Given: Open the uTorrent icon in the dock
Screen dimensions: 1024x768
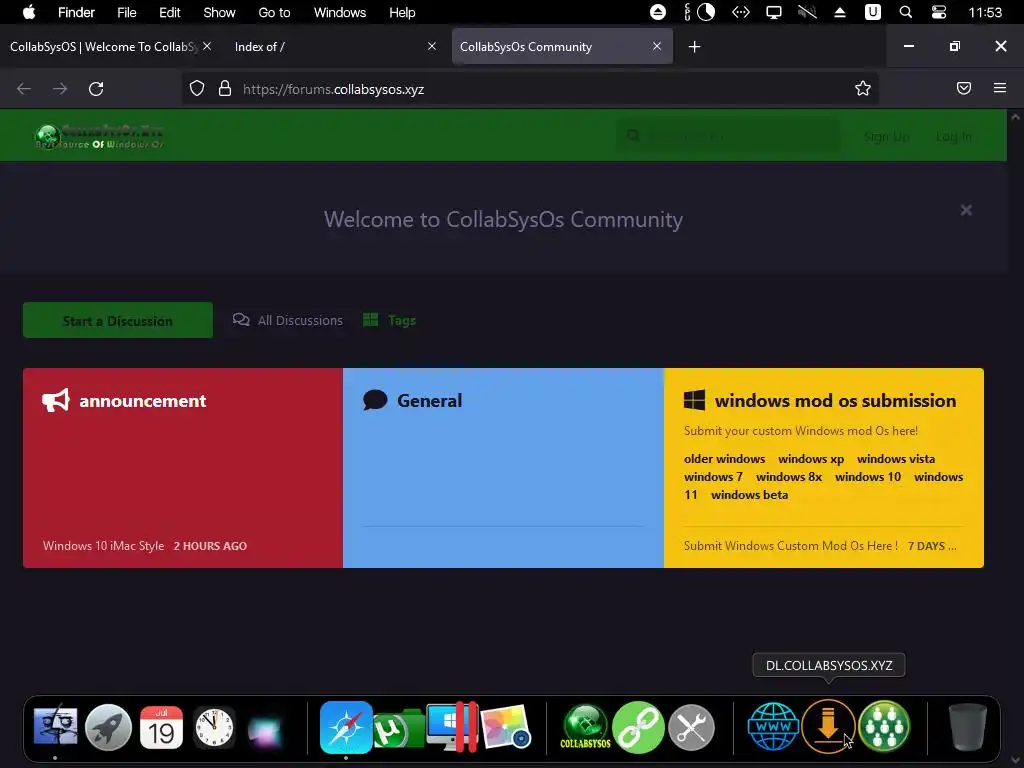Looking at the screenshot, I should [398, 728].
